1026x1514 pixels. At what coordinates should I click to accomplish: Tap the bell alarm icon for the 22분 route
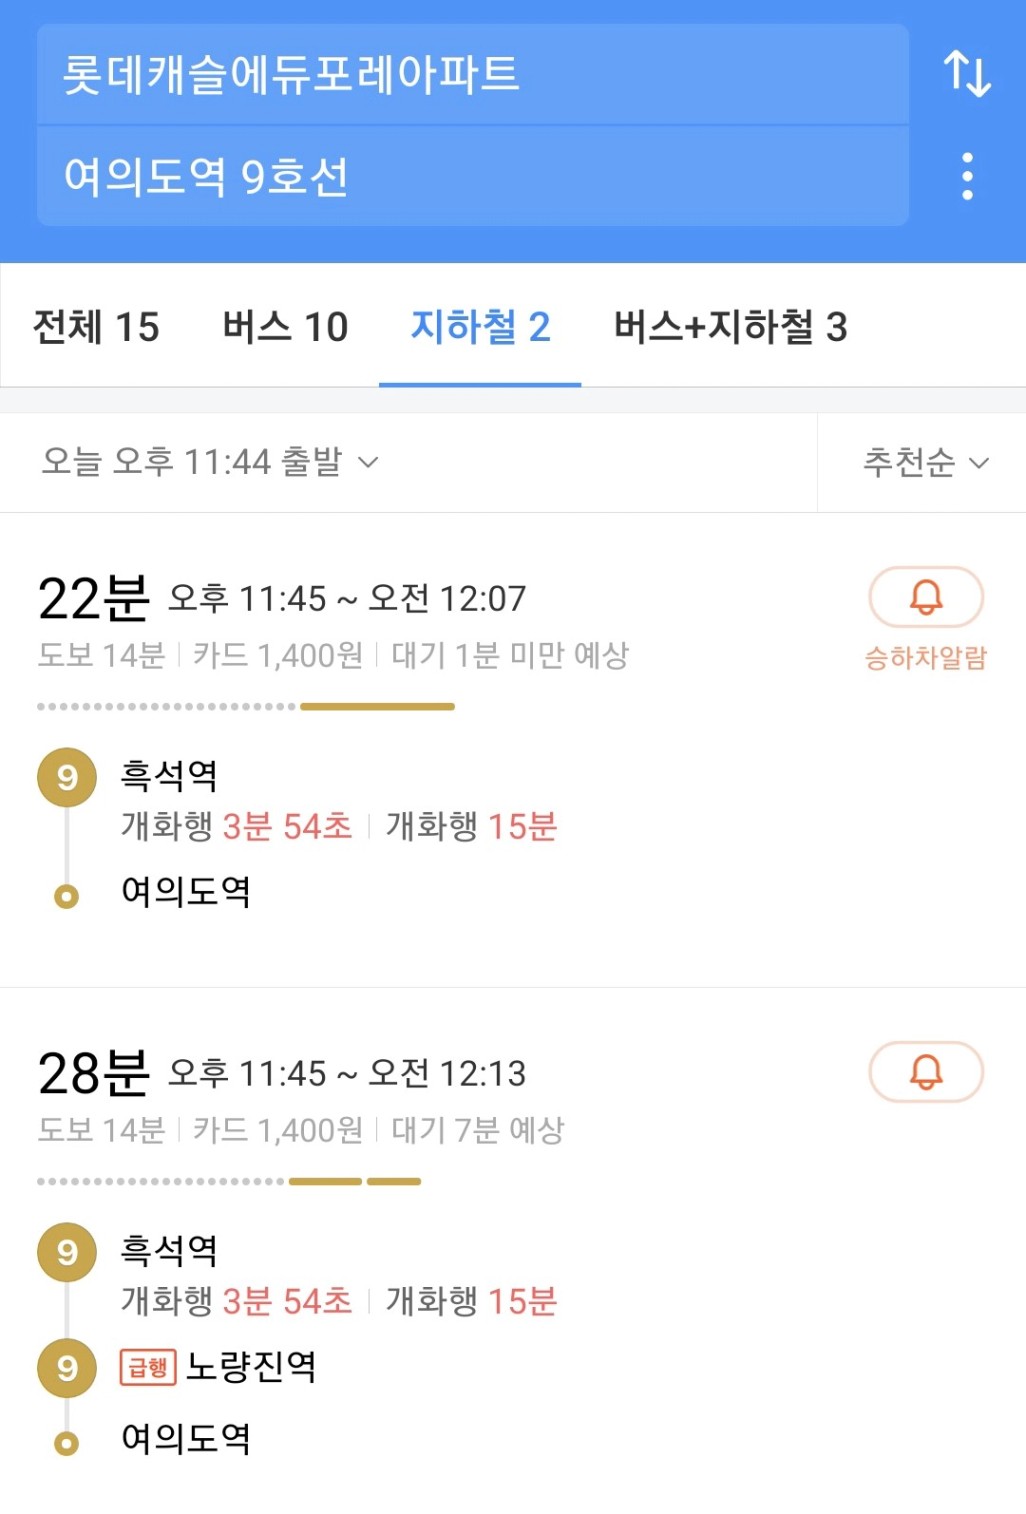[926, 597]
